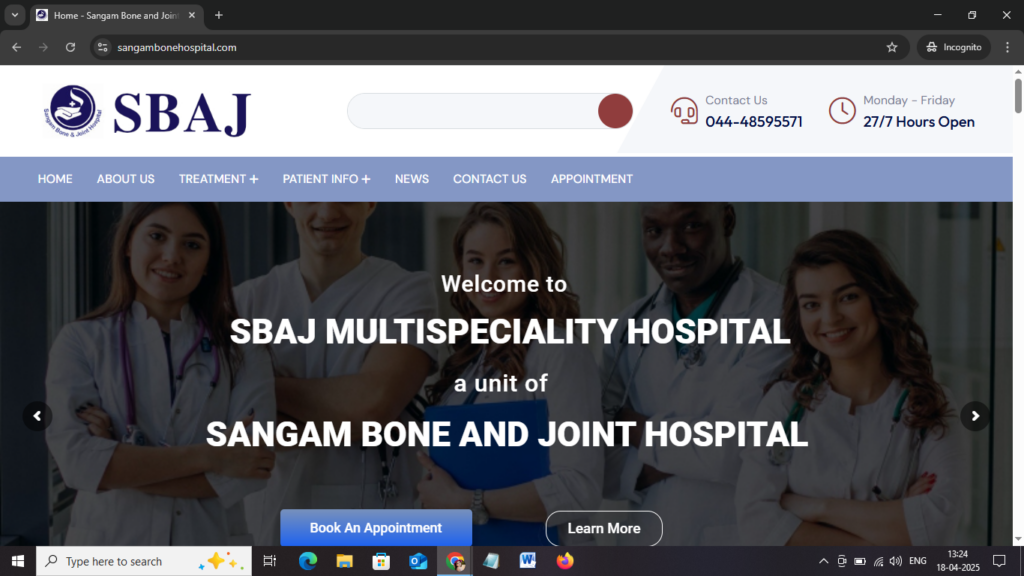Screen dimensions: 1024x576
Task: Click into the website search field
Action: [473, 111]
